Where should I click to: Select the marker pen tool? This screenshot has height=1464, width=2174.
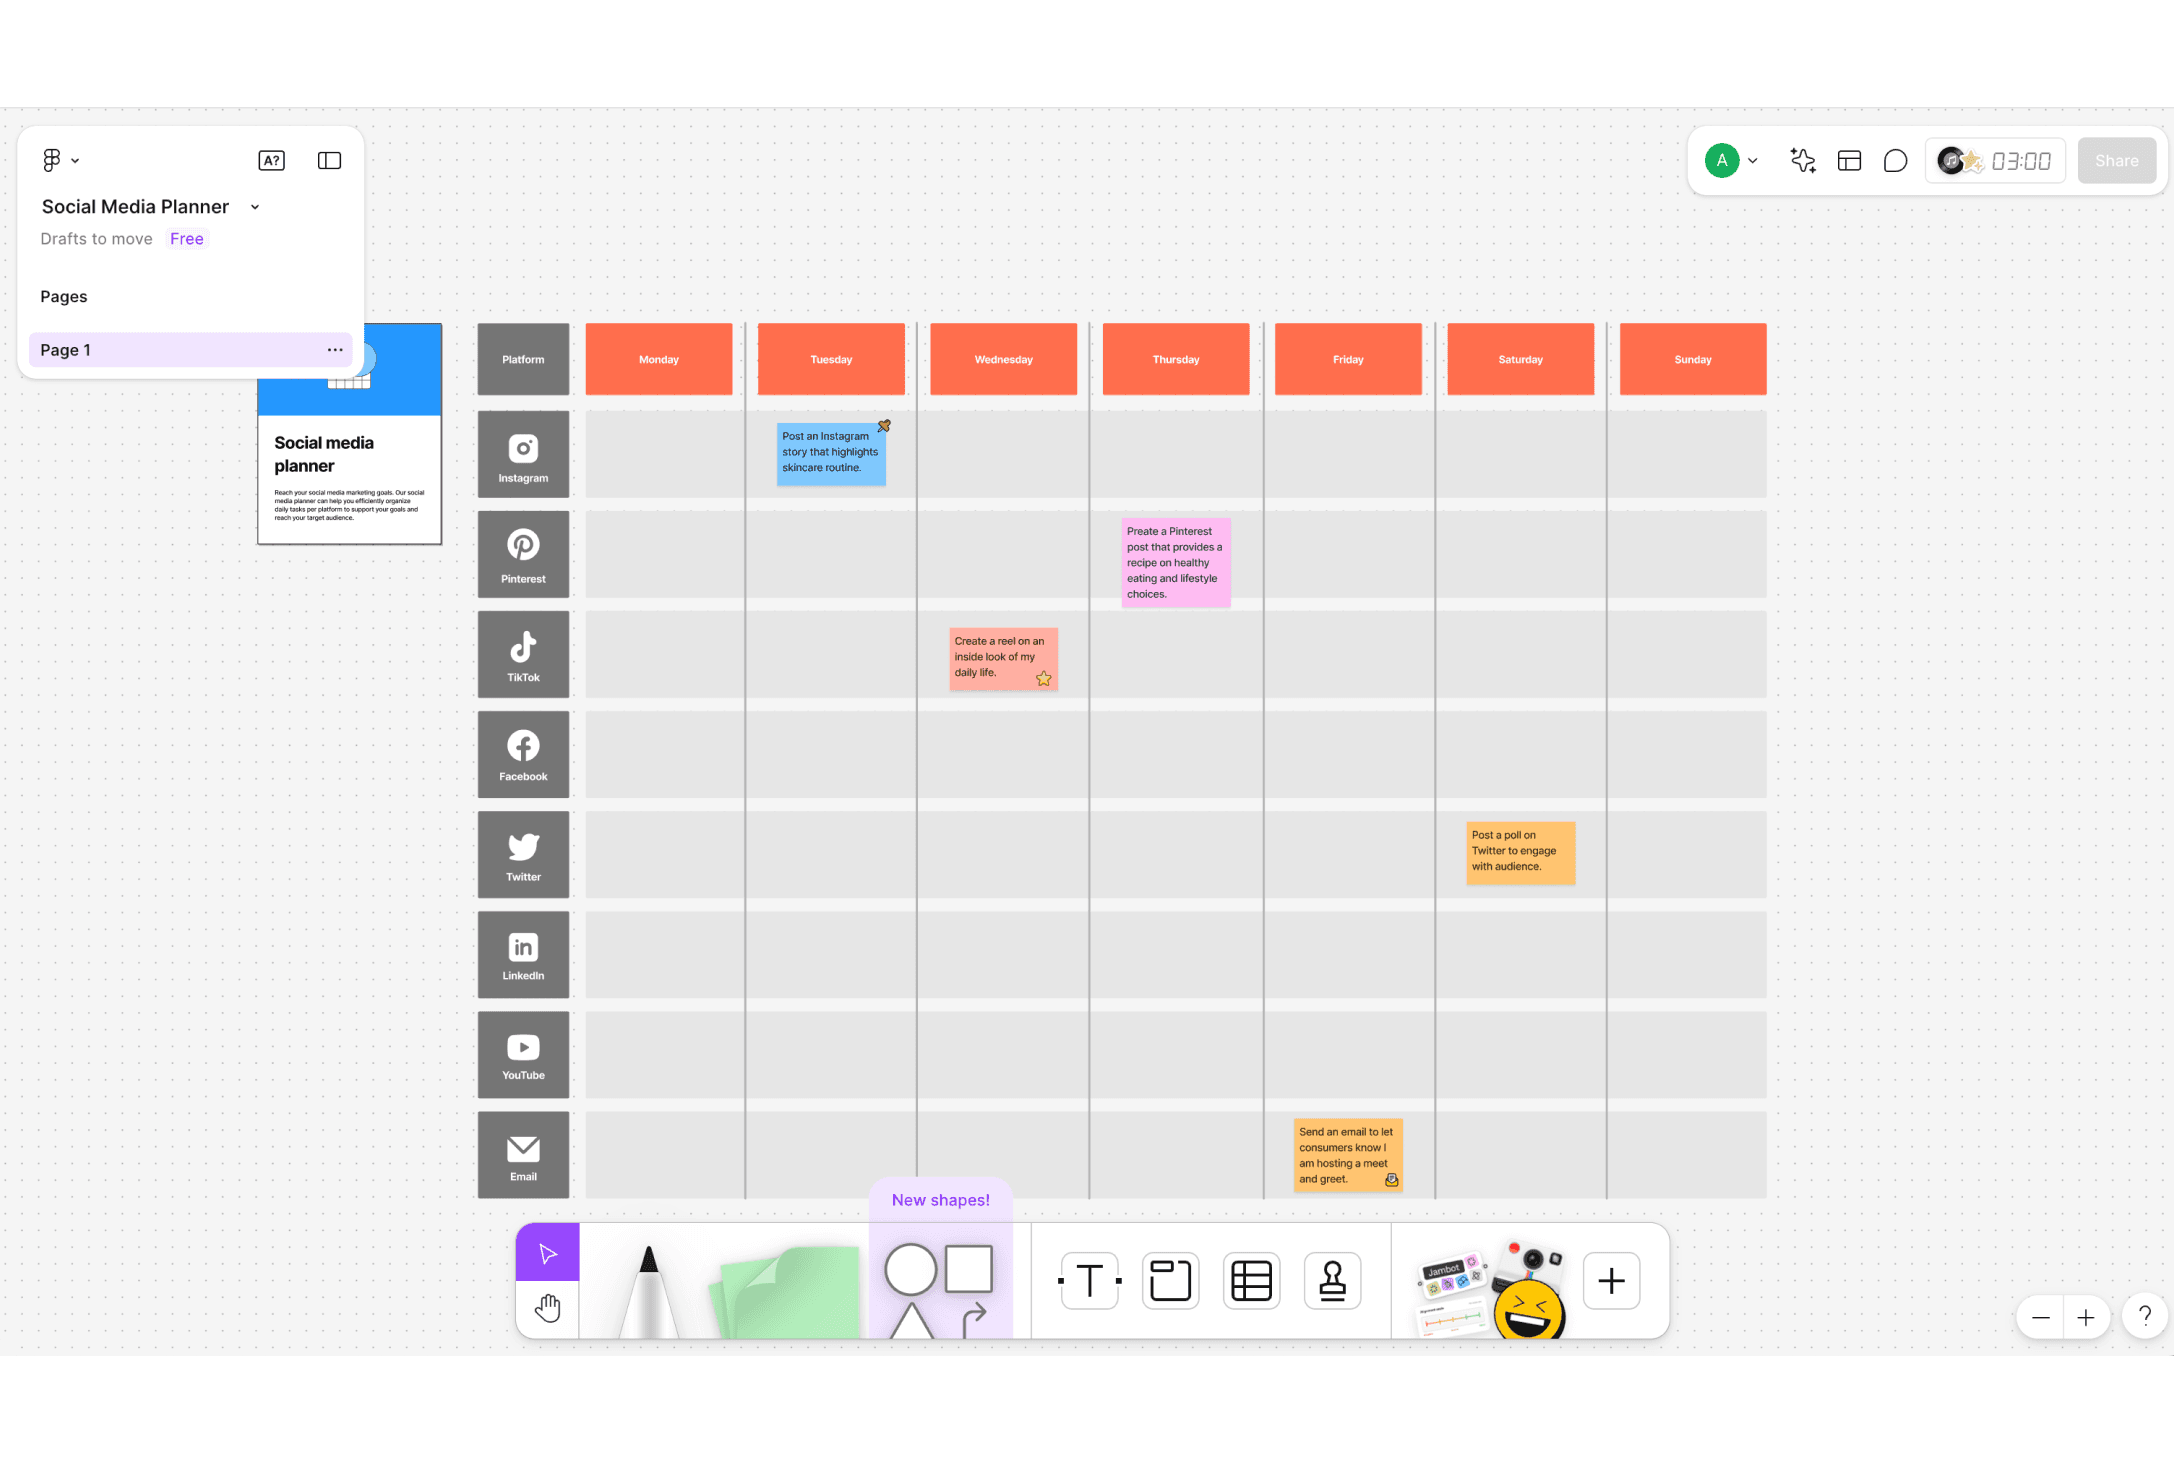tap(649, 1290)
